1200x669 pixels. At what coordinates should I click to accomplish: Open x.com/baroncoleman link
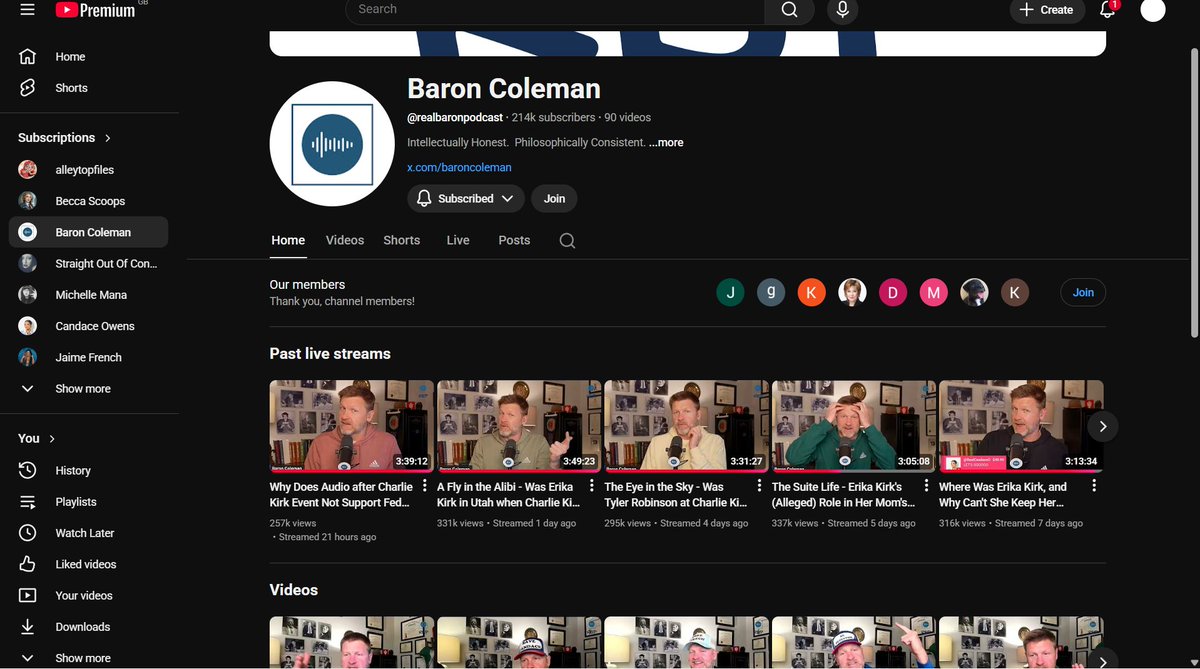click(x=459, y=168)
